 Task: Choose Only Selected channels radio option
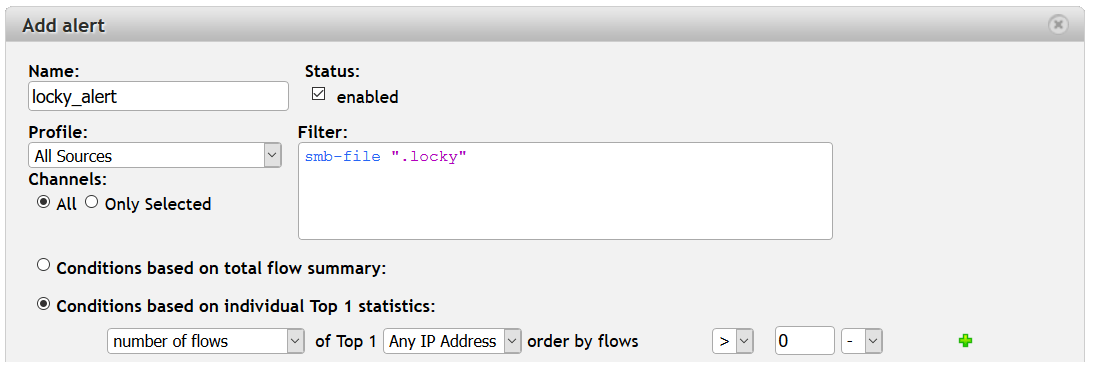point(91,202)
